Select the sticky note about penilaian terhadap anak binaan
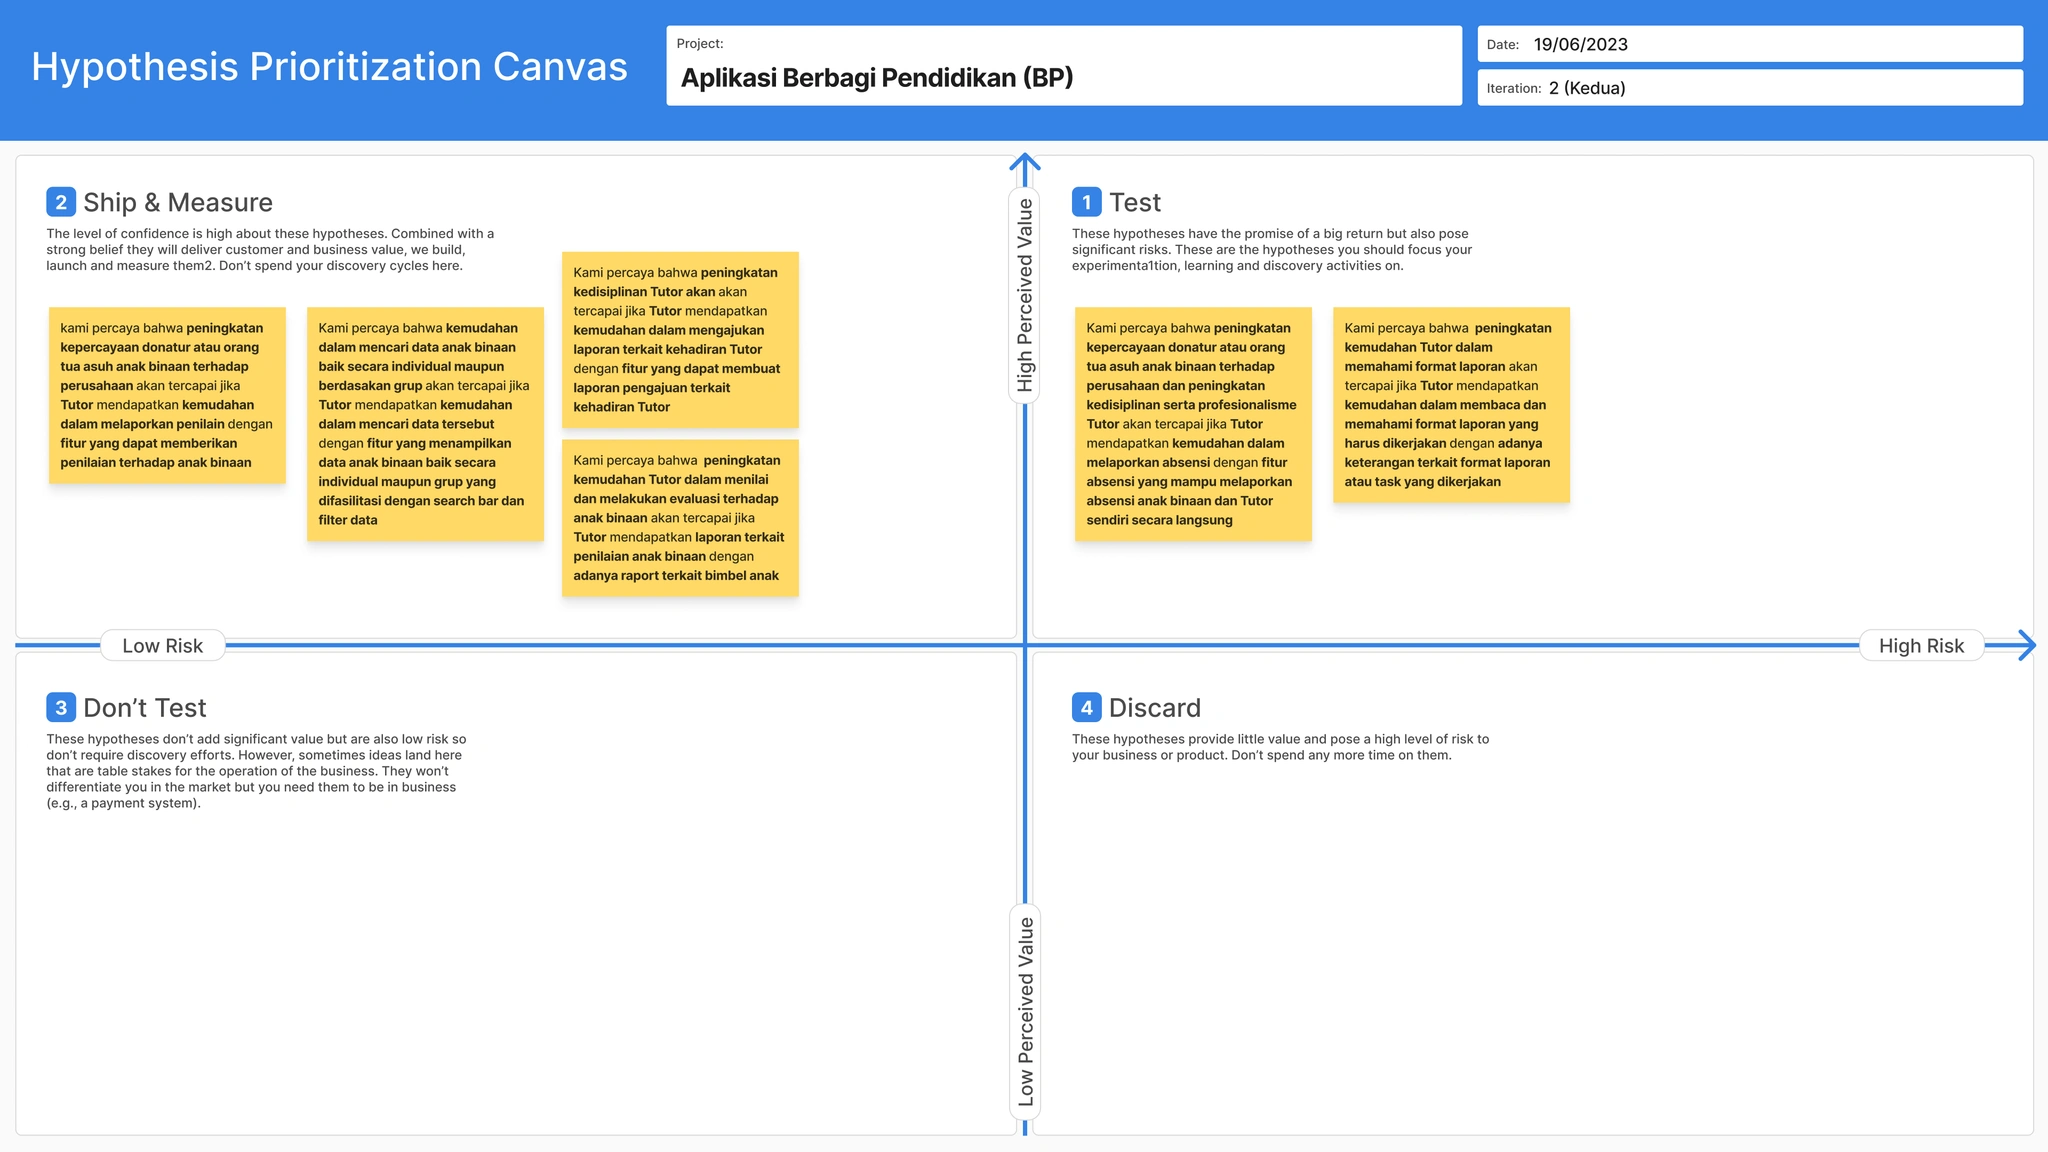This screenshot has width=2048, height=1152. (167, 395)
